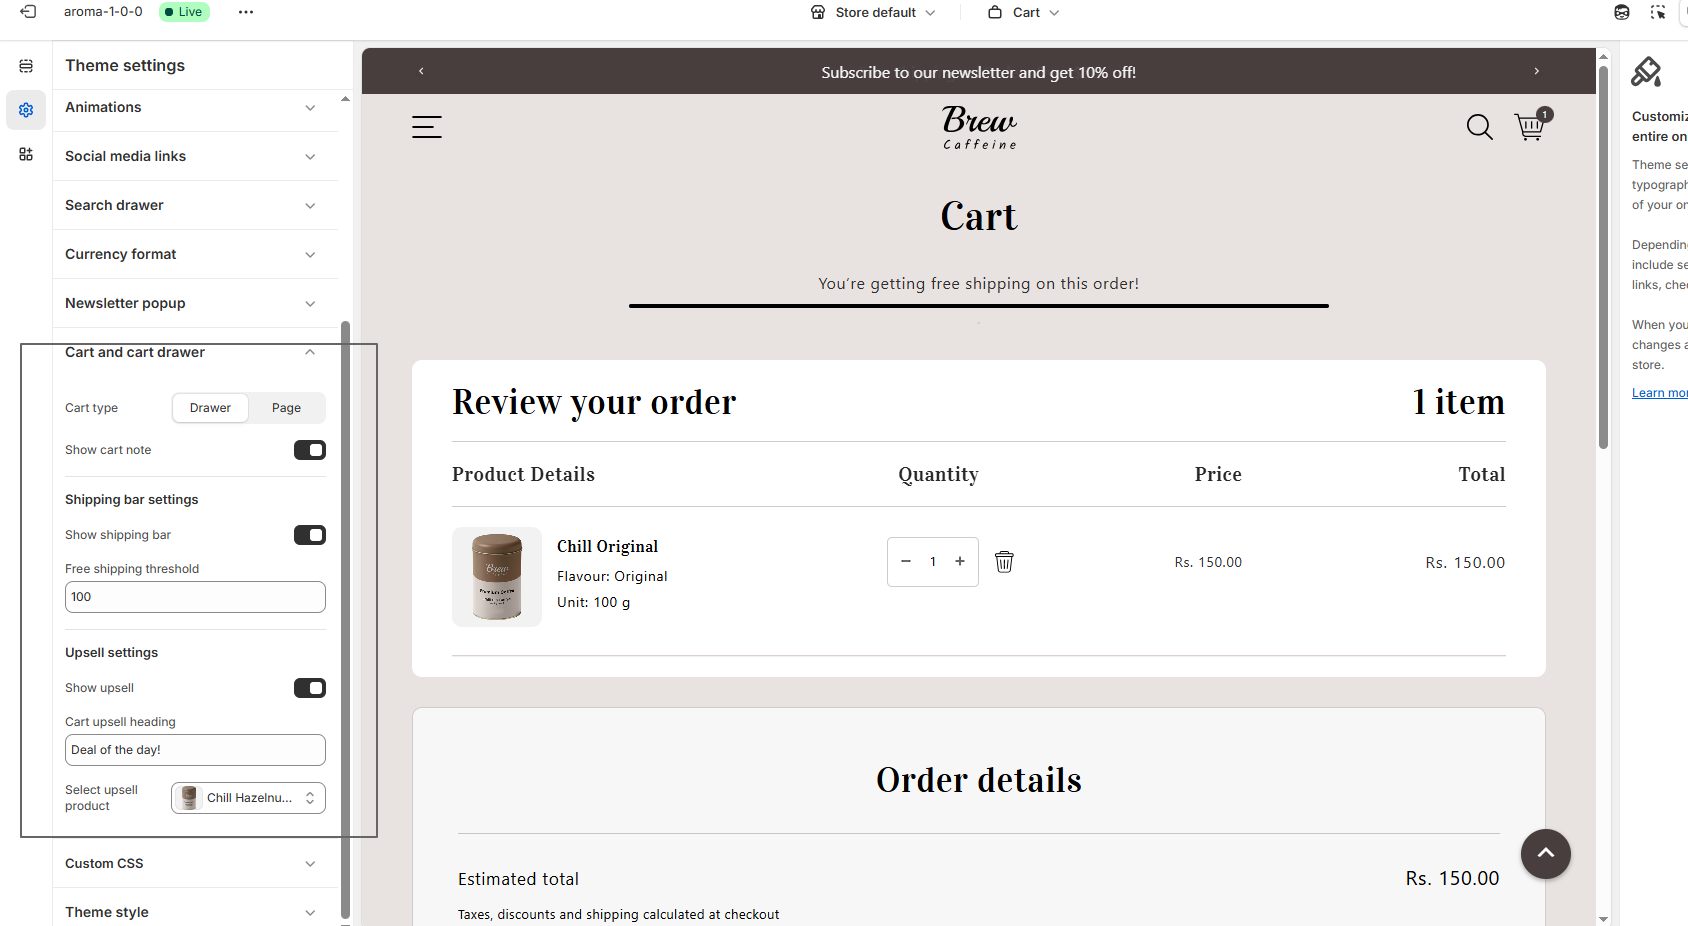Toggle the Show shipping bar switch
The width and height of the screenshot is (1688, 926).
310,535
